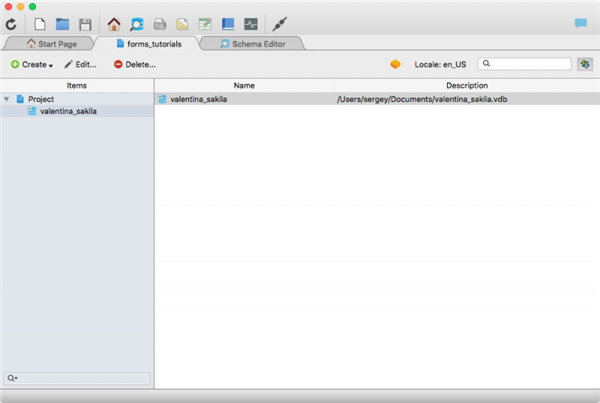This screenshot has height=403, width=600.
Task: Collapse the Project tree node
Action: pyautogui.click(x=7, y=99)
